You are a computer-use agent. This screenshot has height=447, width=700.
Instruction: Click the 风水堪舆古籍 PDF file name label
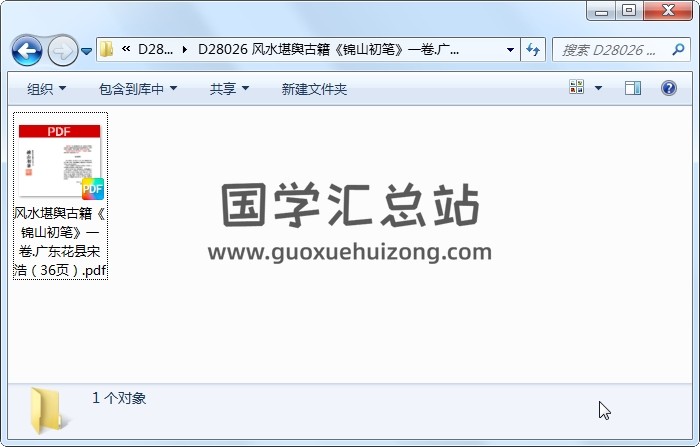(60, 242)
